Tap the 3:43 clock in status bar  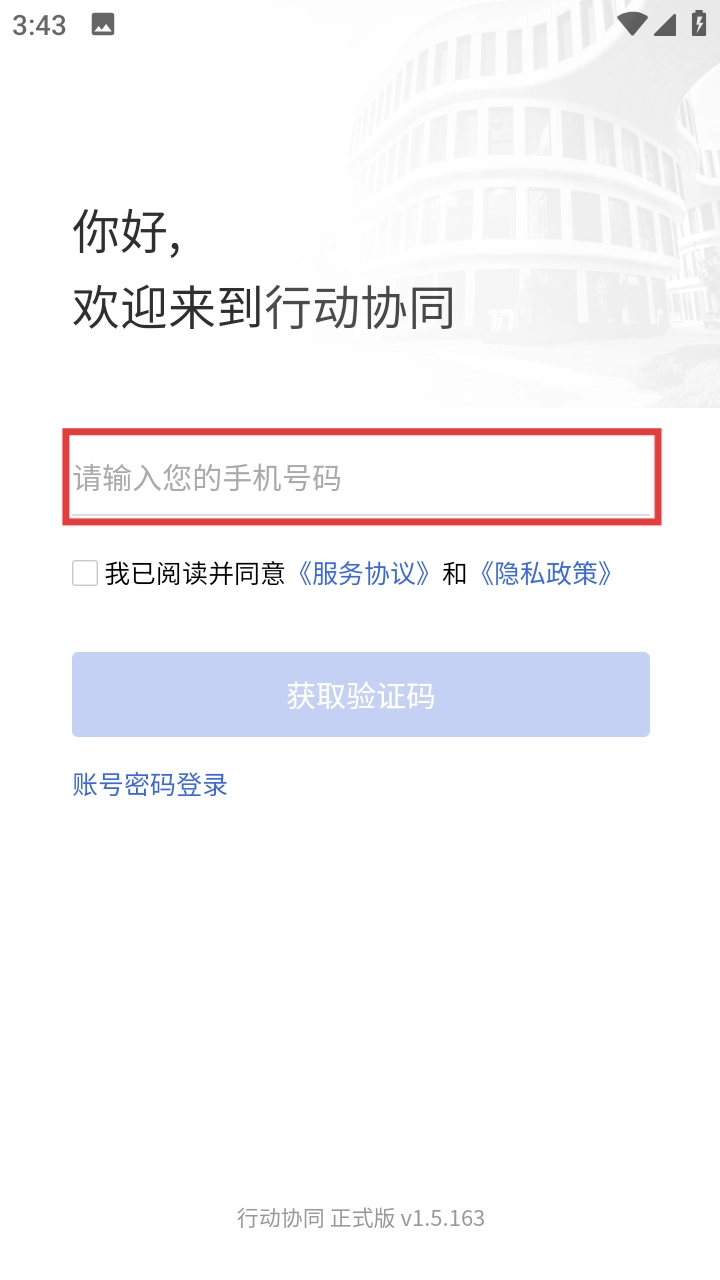coord(39,25)
